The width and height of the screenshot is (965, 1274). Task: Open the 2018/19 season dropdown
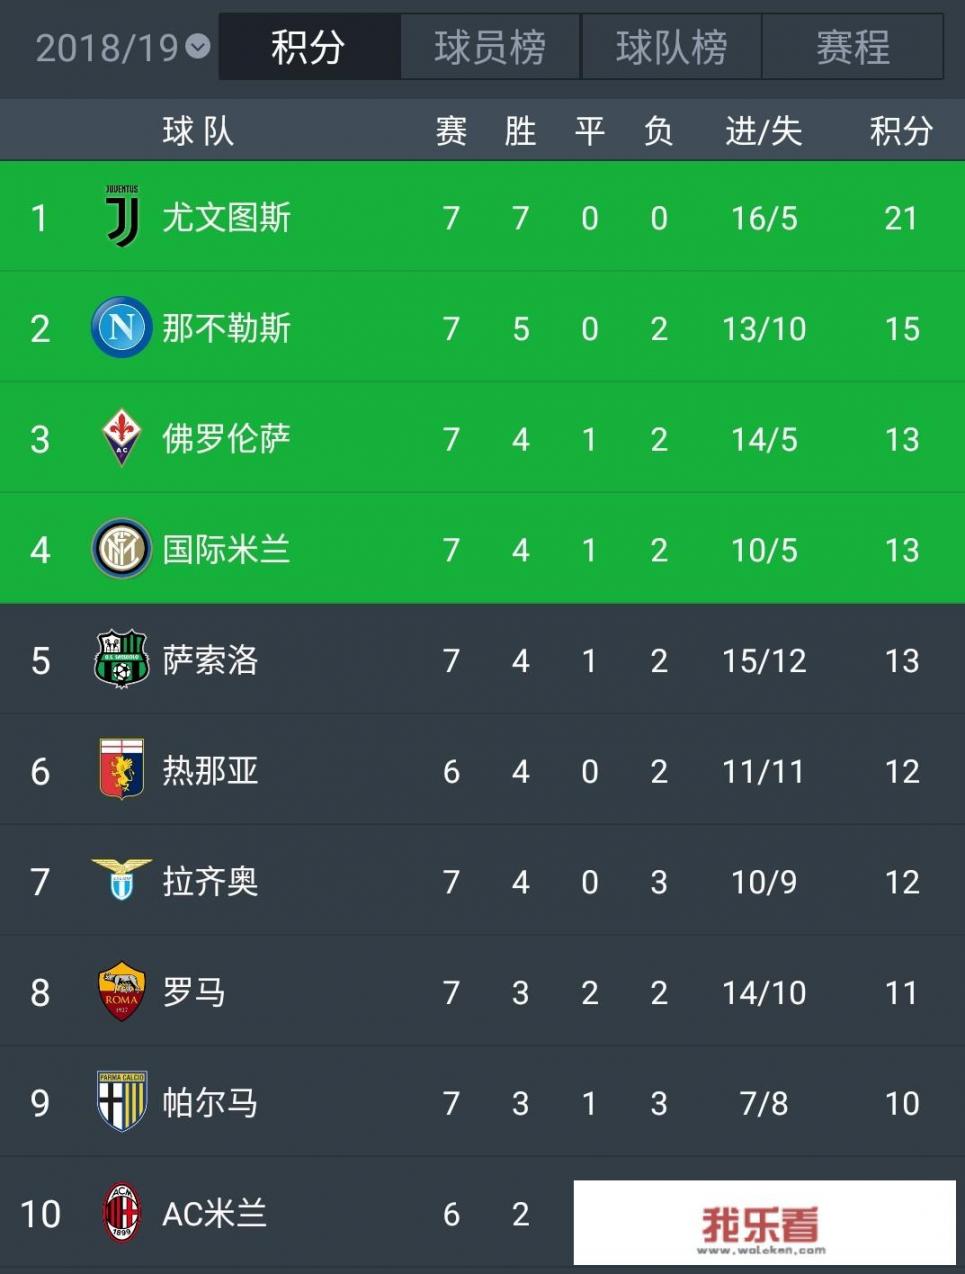click(x=123, y=47)
